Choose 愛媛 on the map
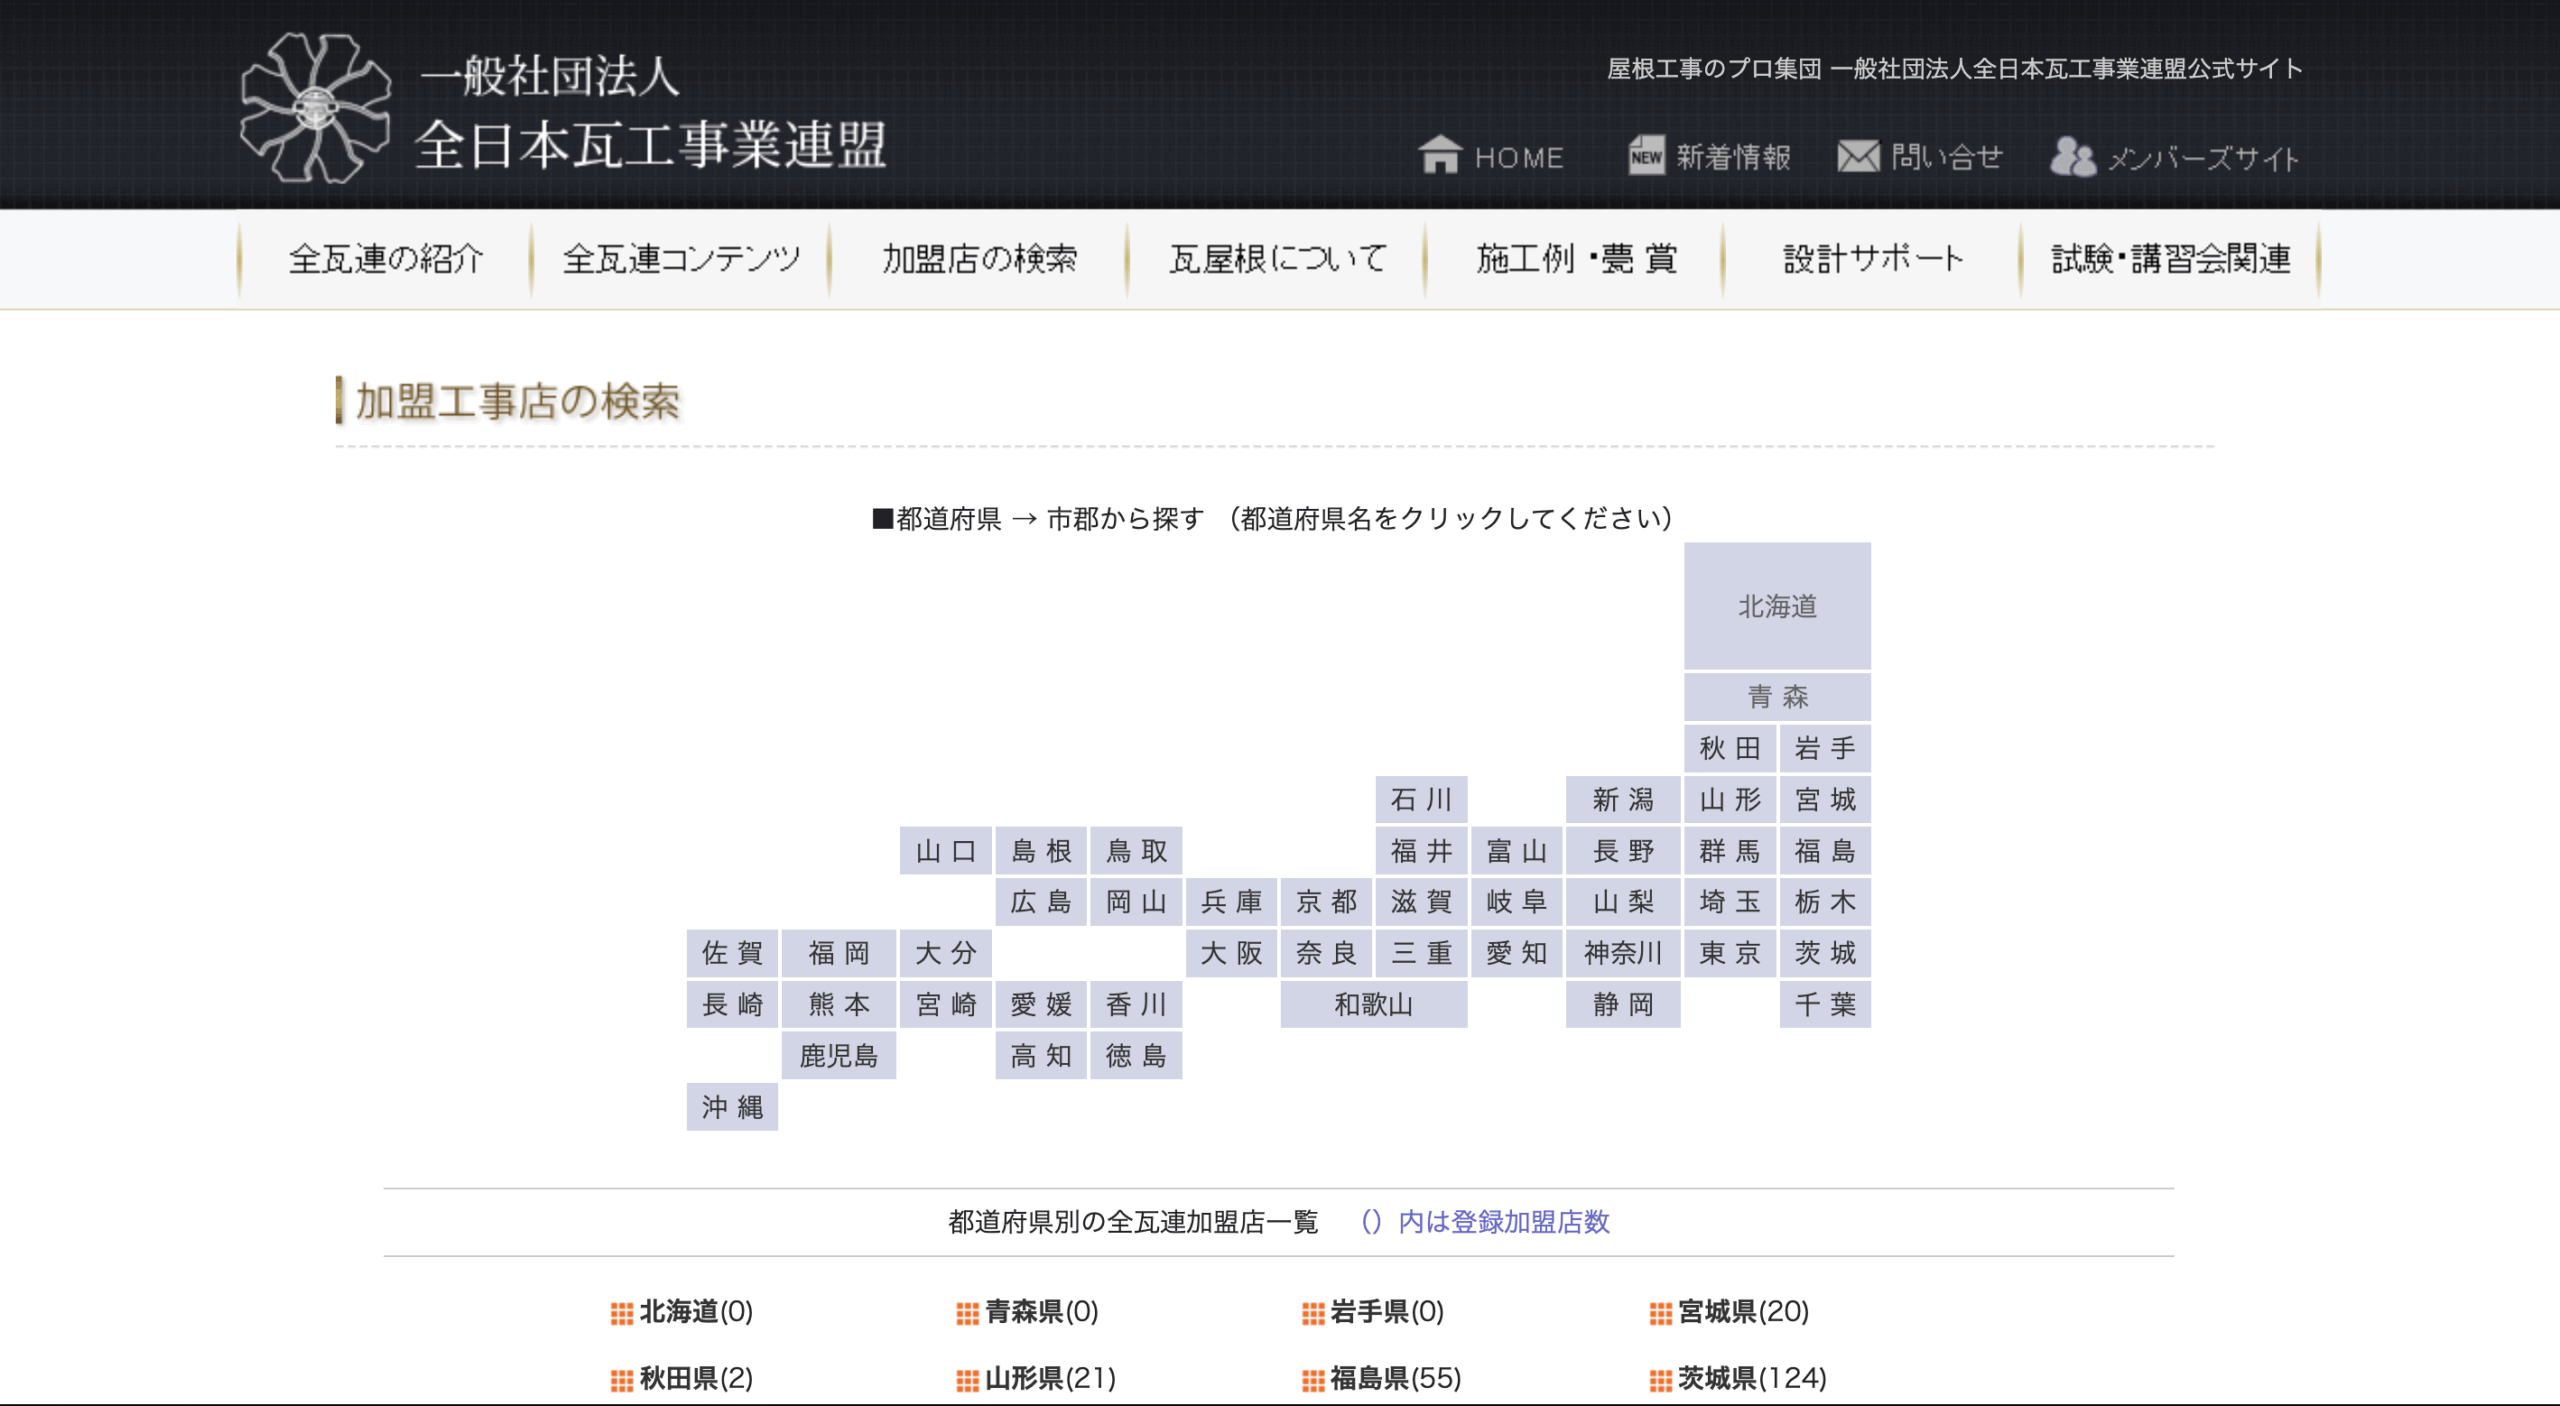The height and width of the screenshot is (1406, 2560). coord(1041,1004)
